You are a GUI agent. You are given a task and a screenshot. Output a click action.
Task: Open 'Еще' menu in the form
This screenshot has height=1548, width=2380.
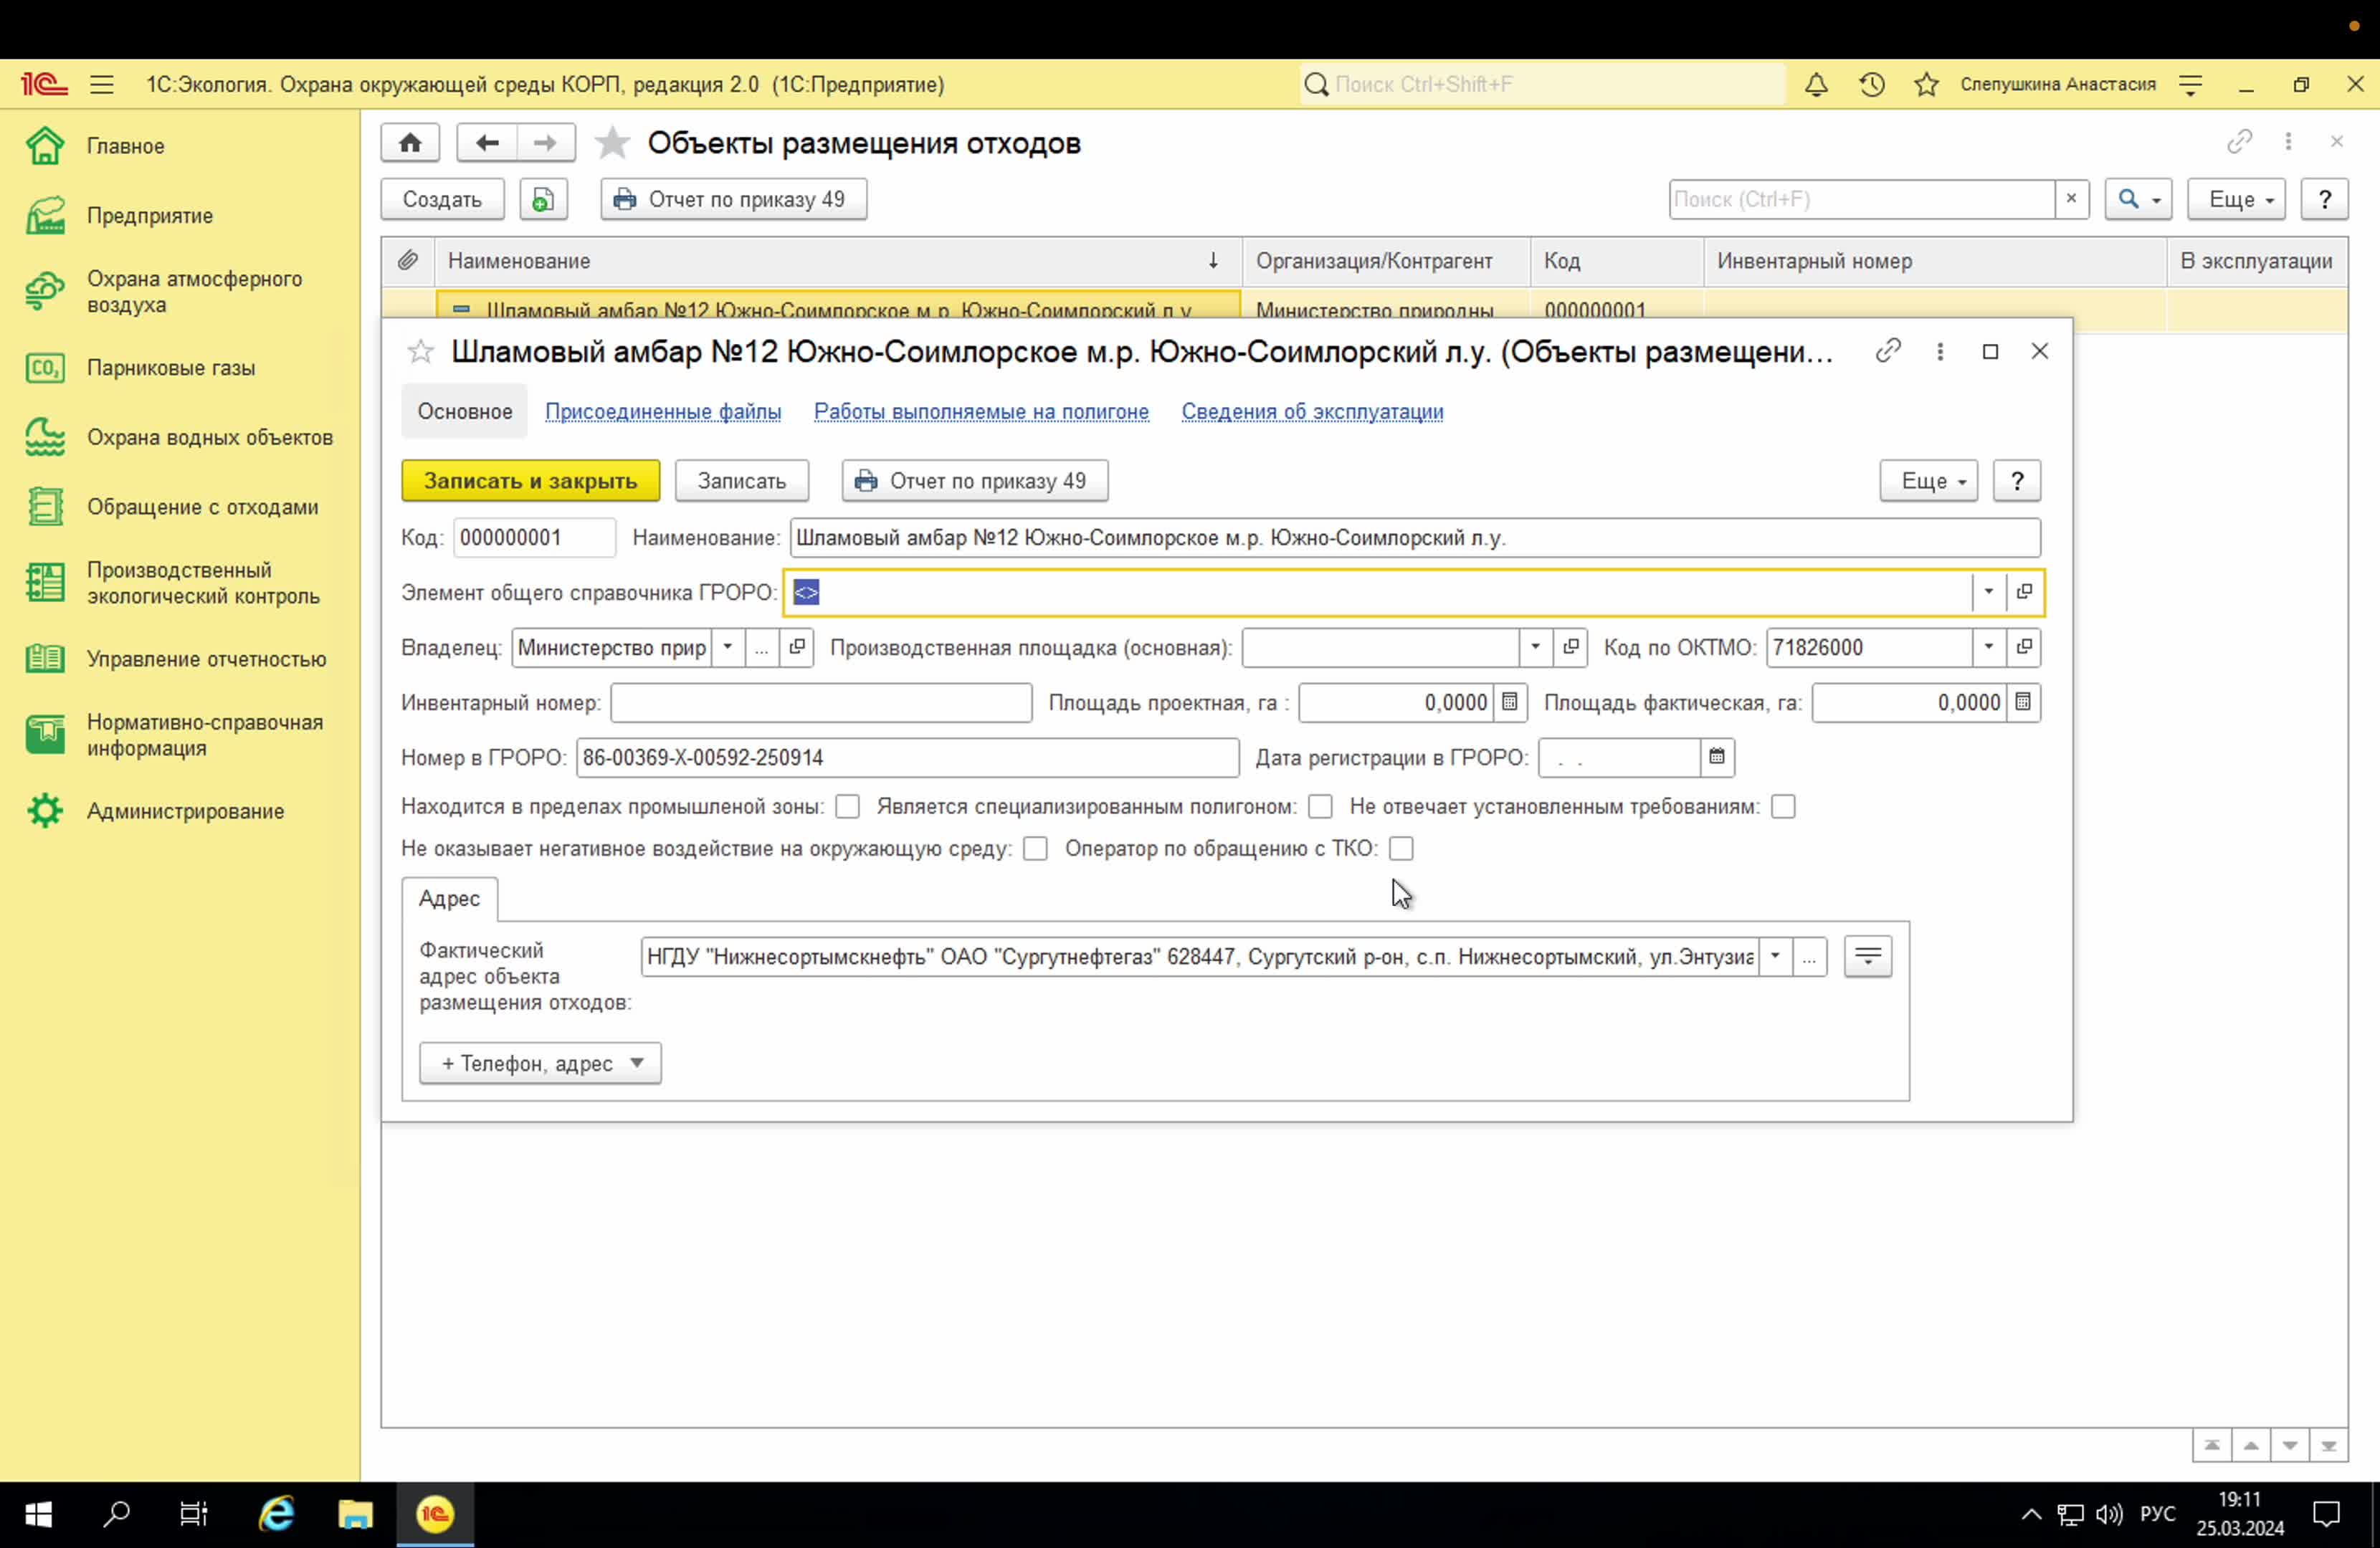click(1928, 481)
